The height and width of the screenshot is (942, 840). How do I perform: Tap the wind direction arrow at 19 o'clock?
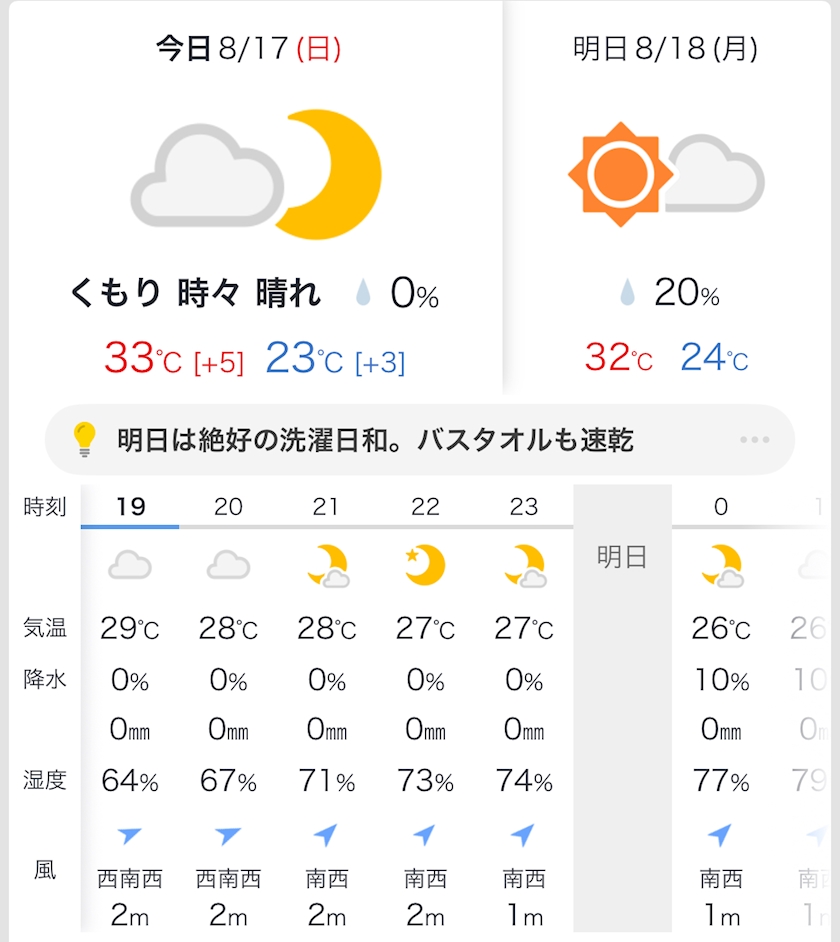(x=130, y=834)
